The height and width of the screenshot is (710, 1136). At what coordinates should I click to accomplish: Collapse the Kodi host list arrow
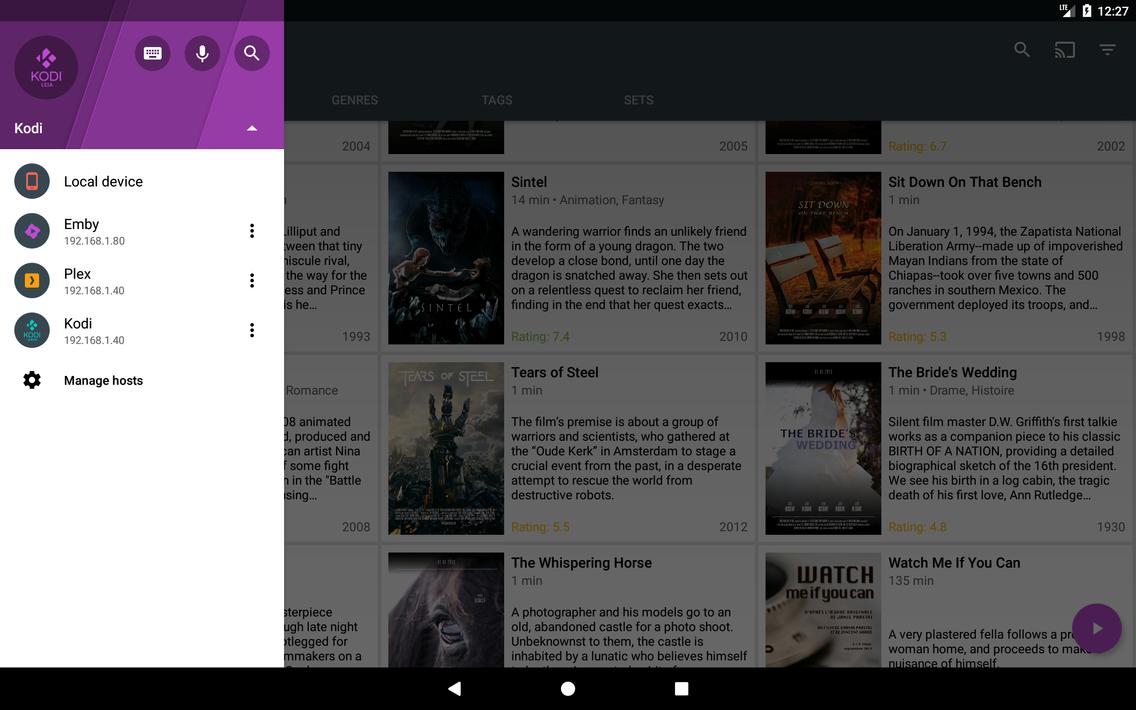pos(251,128)
